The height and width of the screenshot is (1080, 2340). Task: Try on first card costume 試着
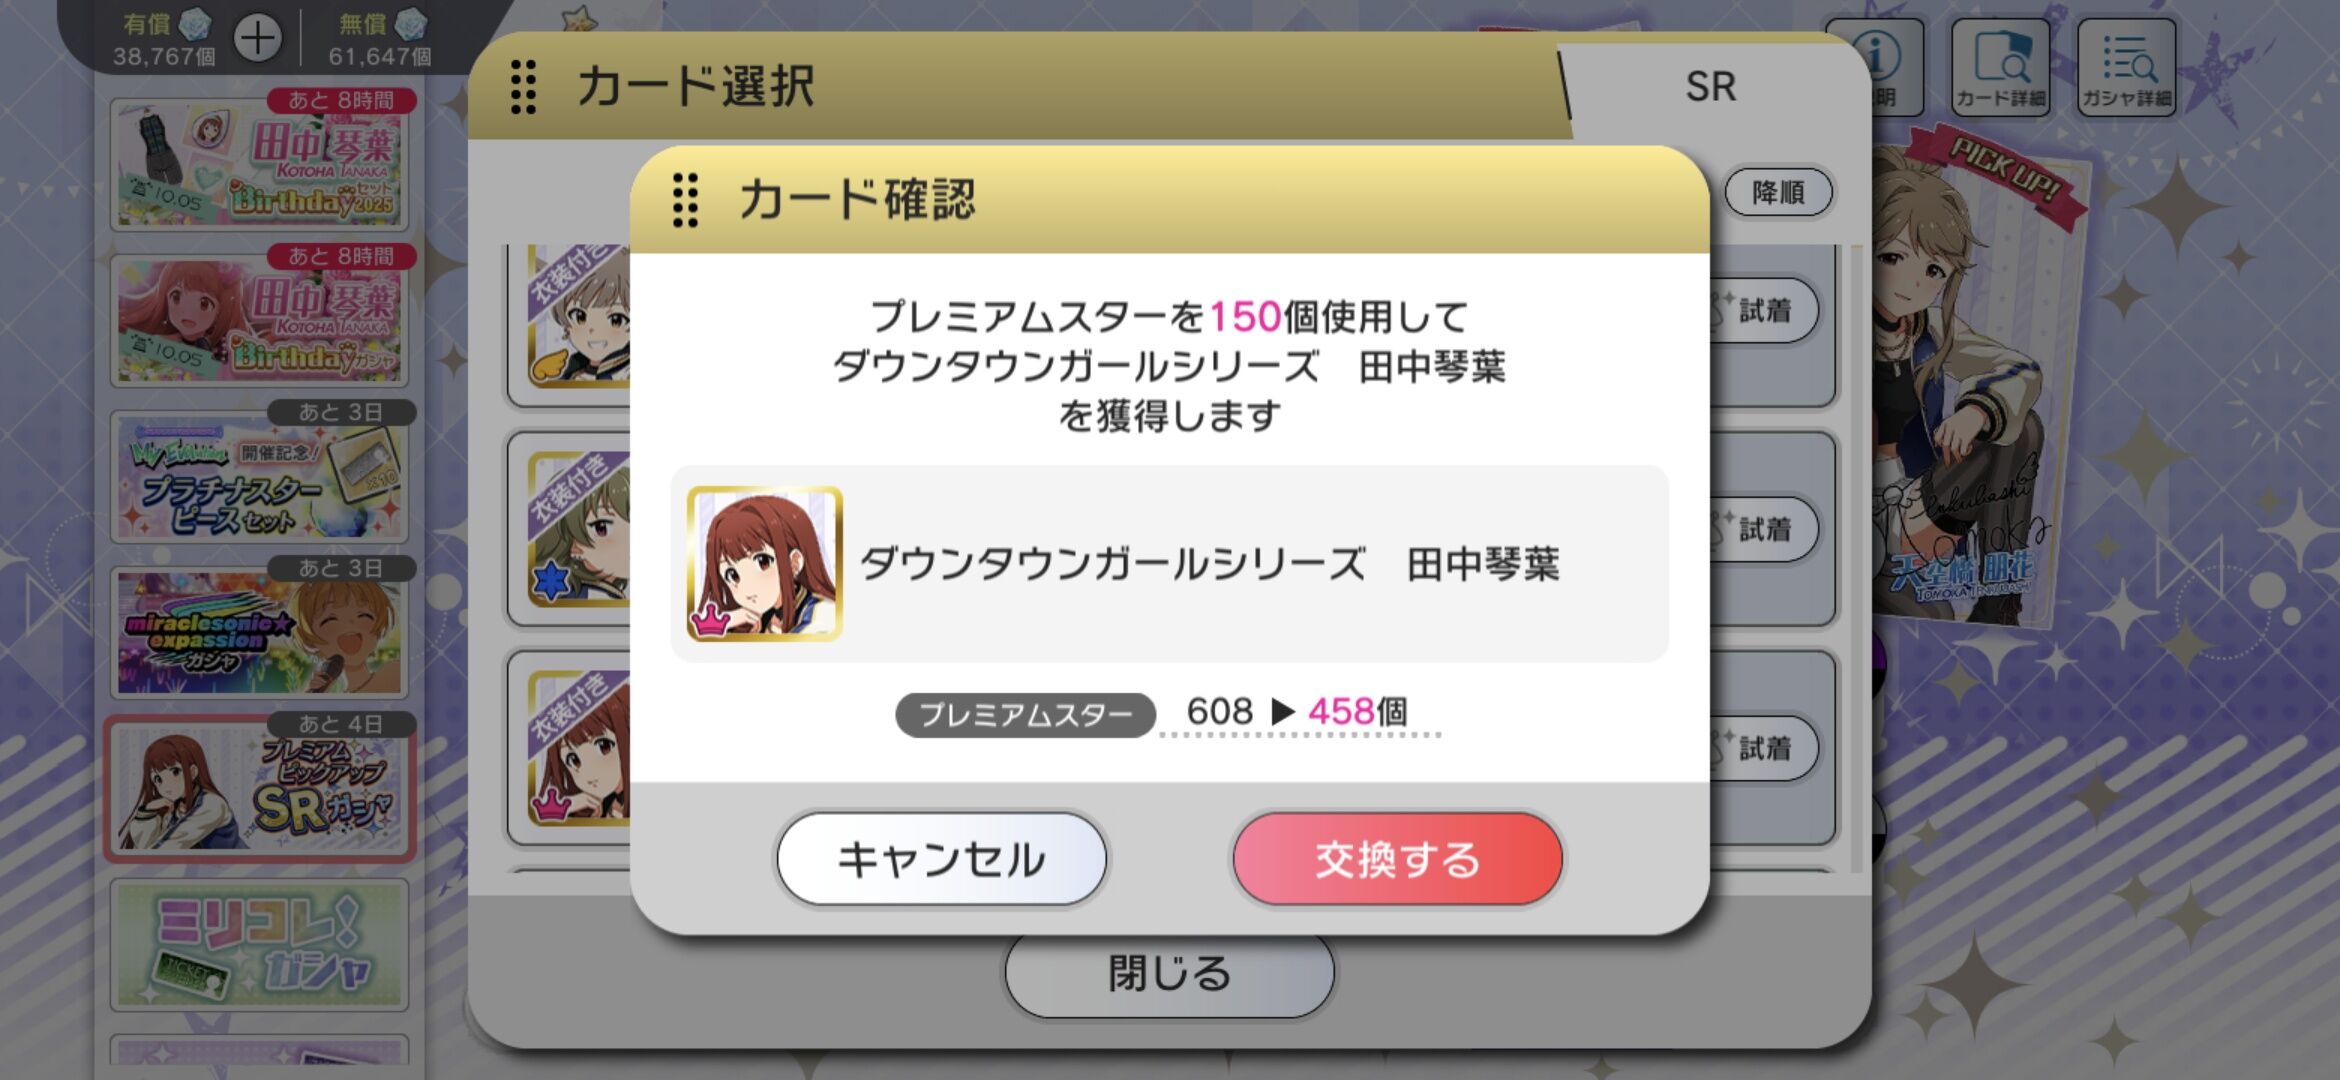pos(1762,311)
